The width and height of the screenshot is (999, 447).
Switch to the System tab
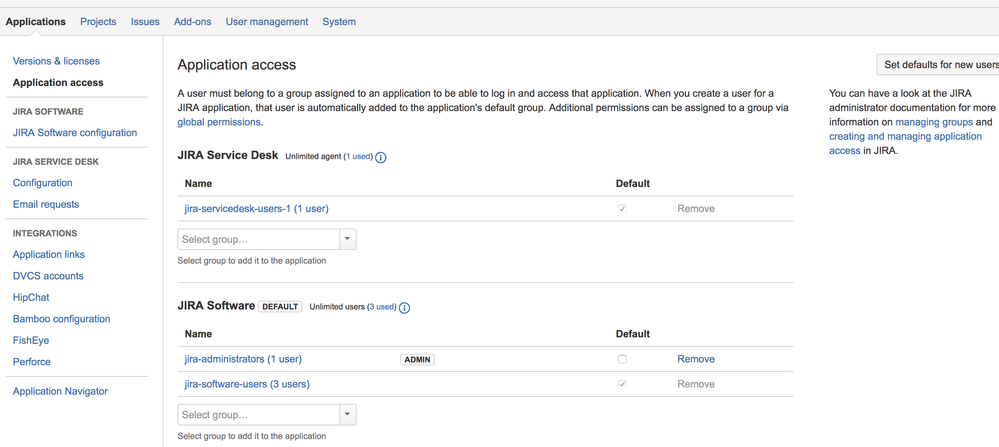[339, 22]
